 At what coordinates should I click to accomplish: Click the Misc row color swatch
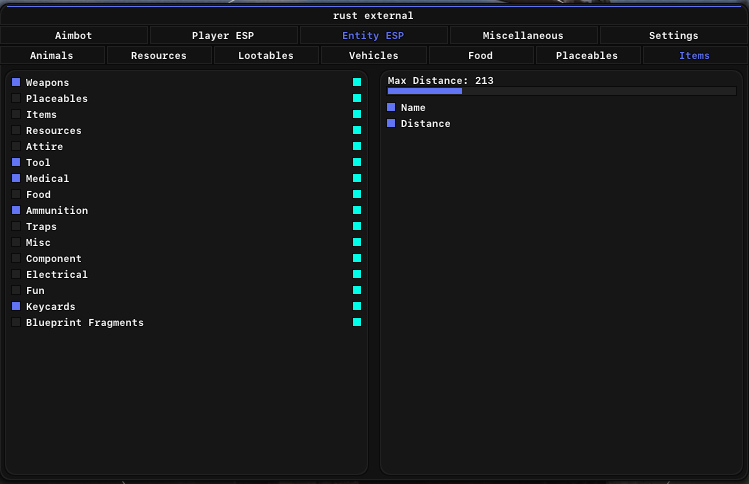357,242
